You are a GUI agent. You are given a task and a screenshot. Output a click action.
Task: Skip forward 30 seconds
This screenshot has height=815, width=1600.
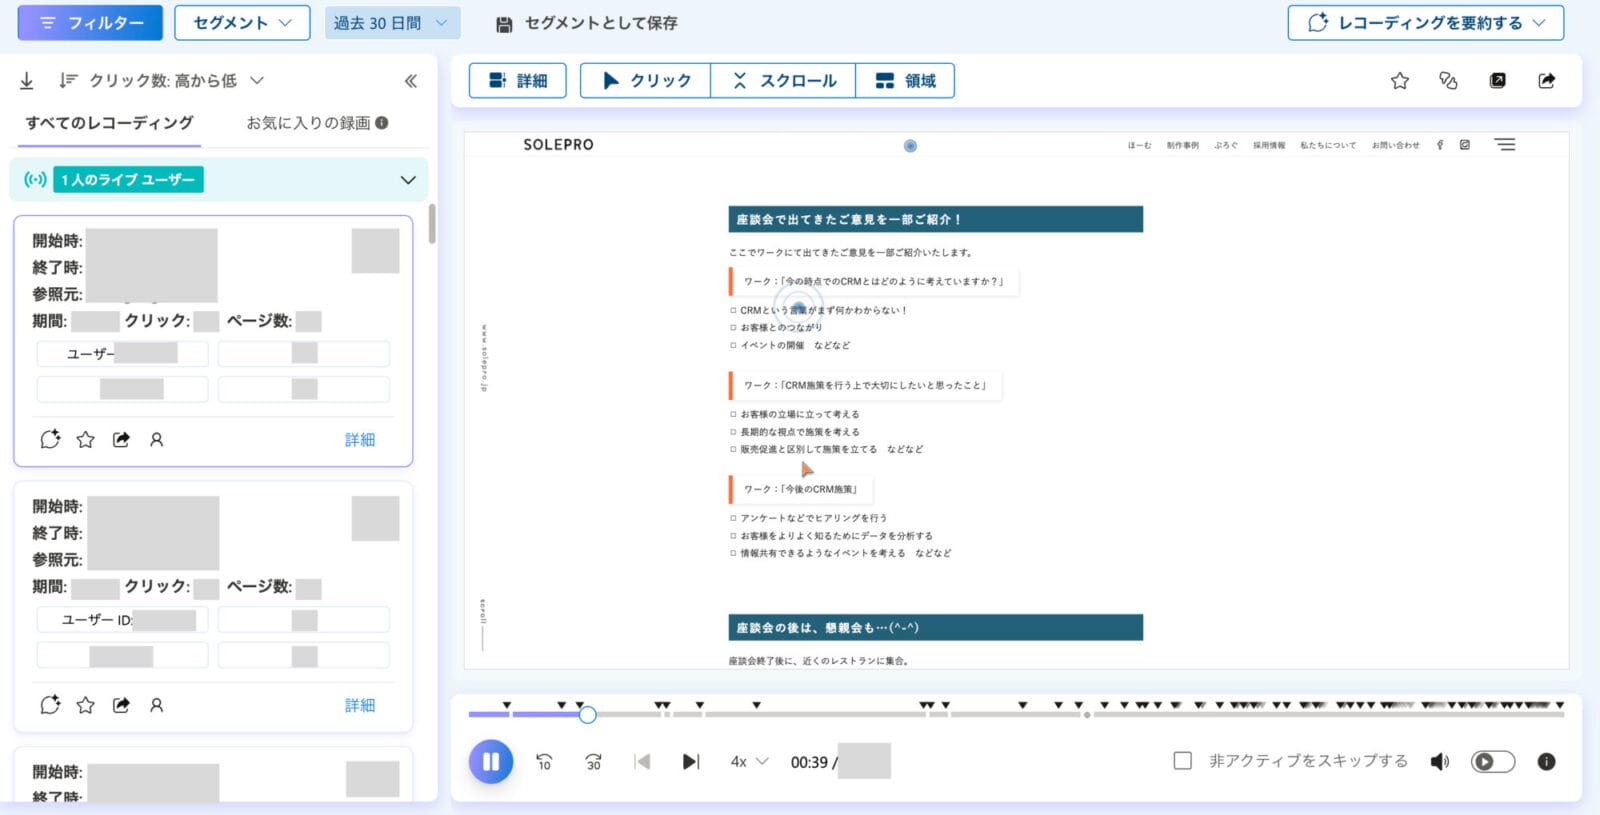pos(593,762)
